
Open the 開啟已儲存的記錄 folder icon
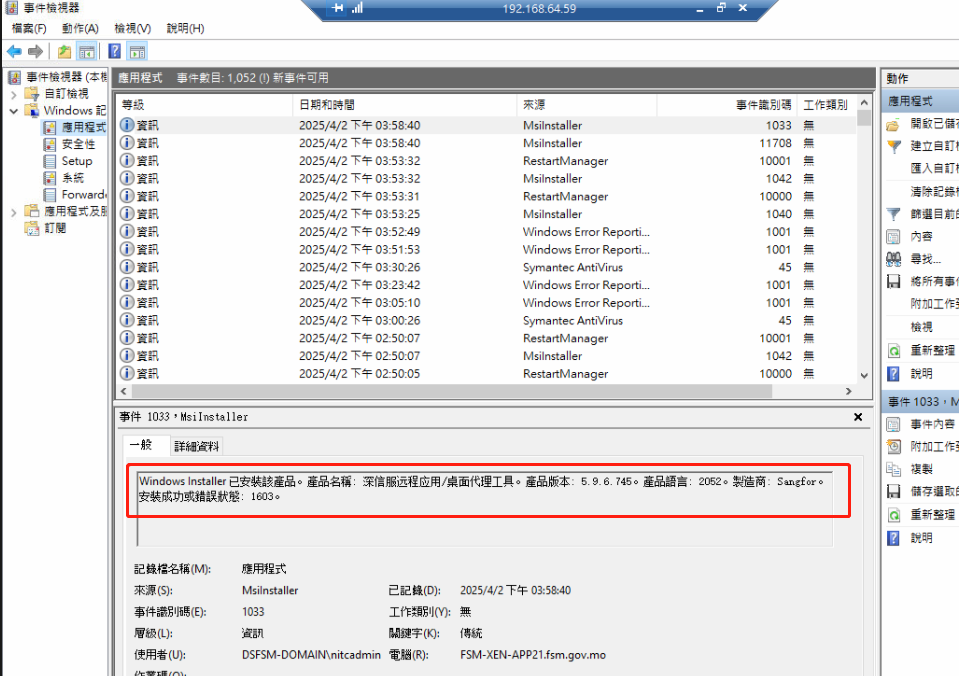point(892,124)
